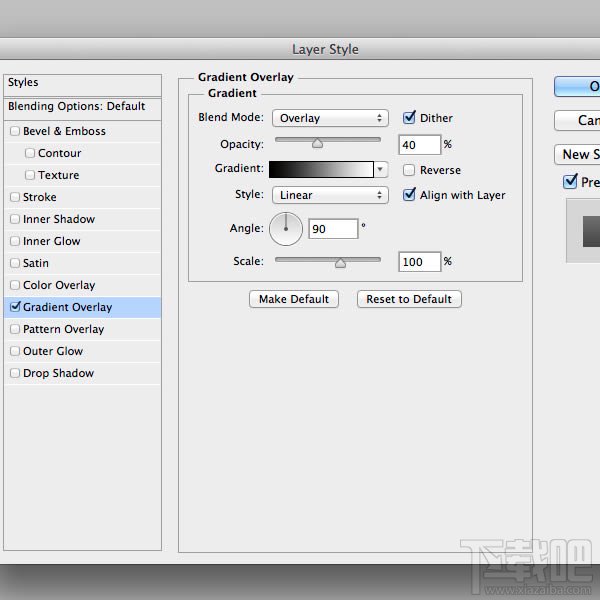Click the Cancel button

click(577, 121)
